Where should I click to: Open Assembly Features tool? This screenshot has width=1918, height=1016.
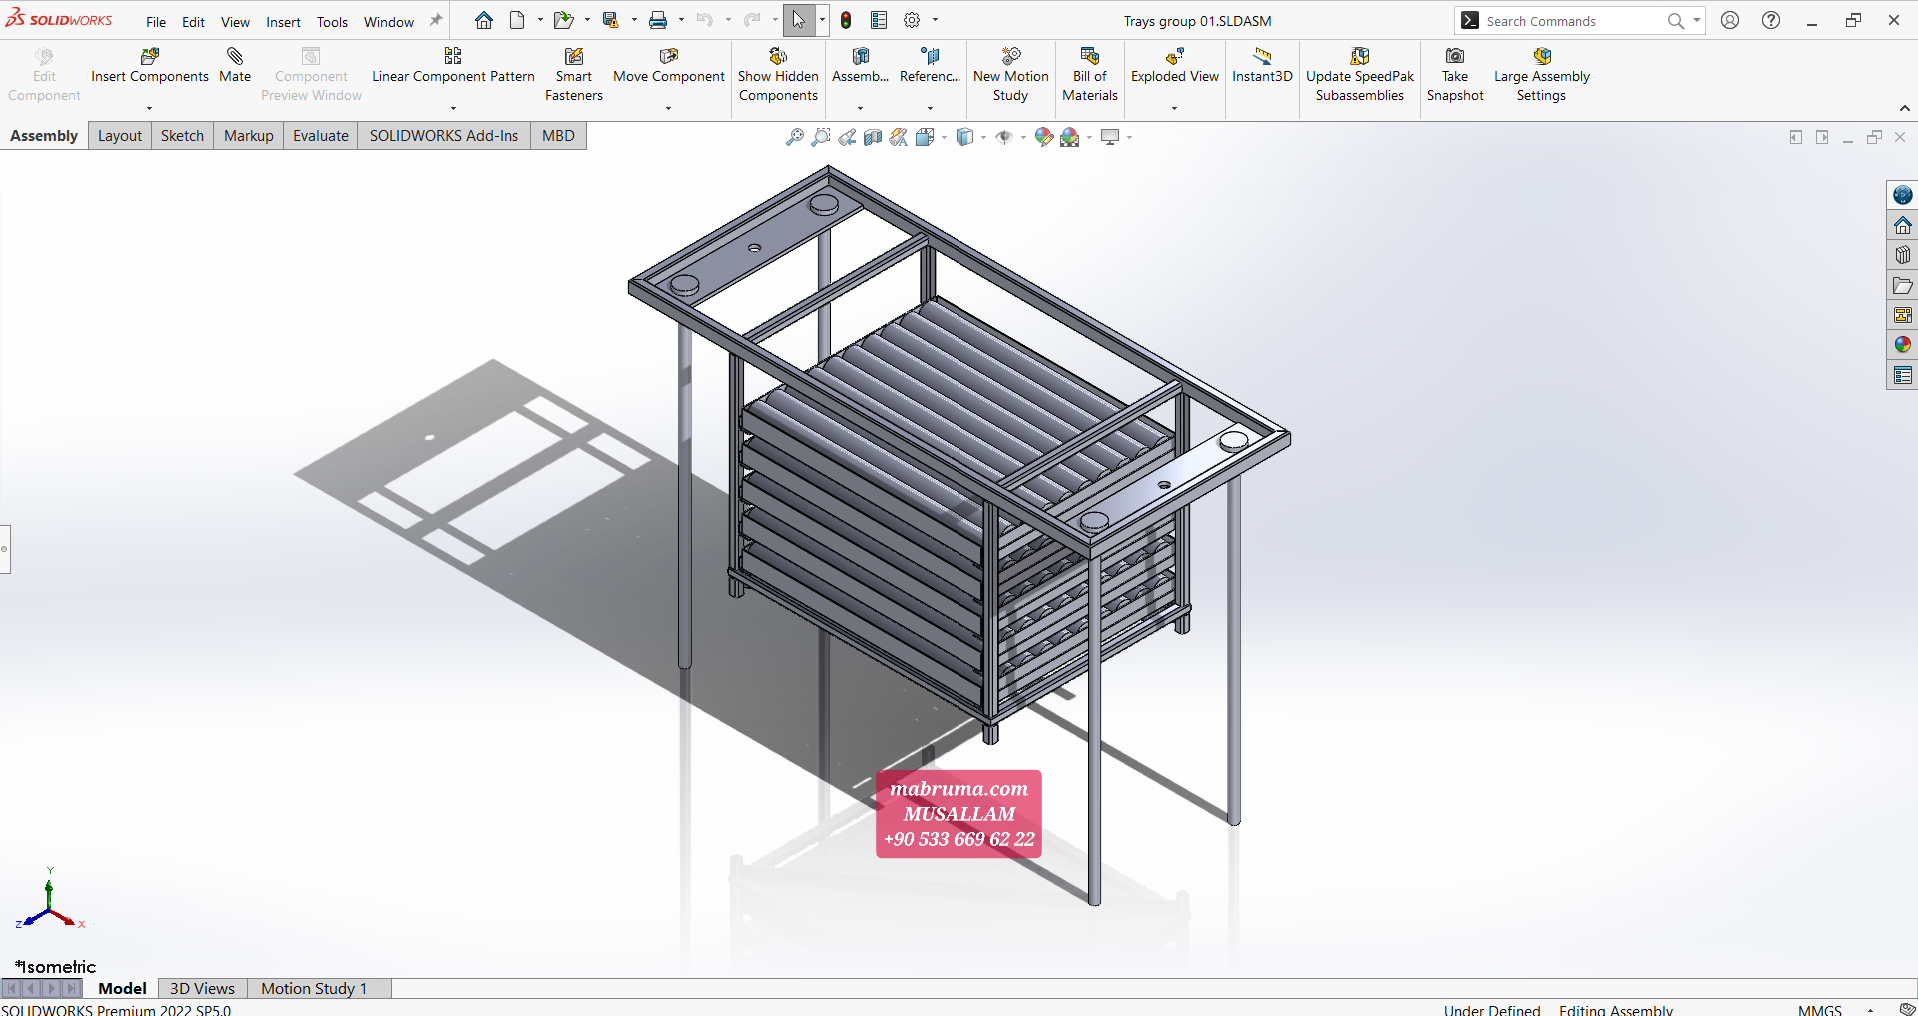coord(860,66)
